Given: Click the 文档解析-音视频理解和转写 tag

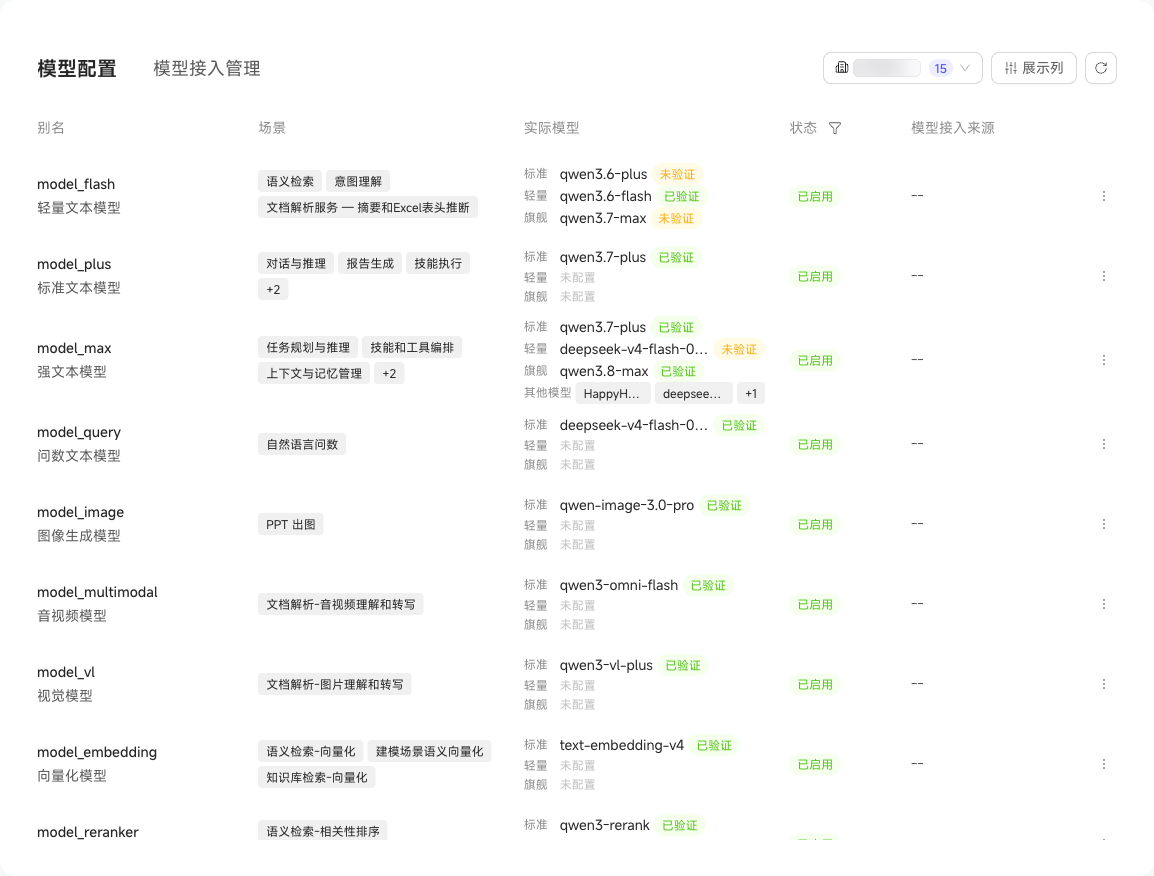Looking at the screenshot, I should point(341,604).
